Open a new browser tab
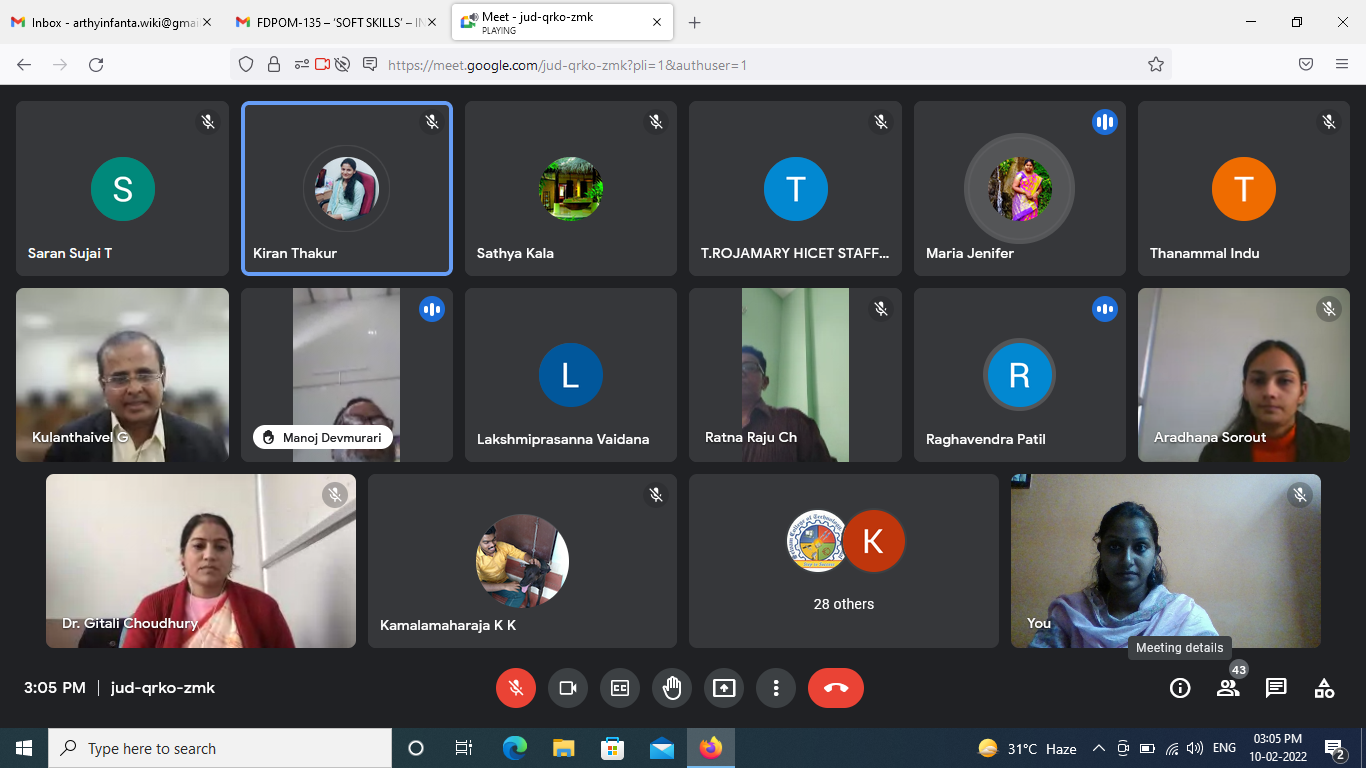This screenshot has height=768, width=1366. 695,22
